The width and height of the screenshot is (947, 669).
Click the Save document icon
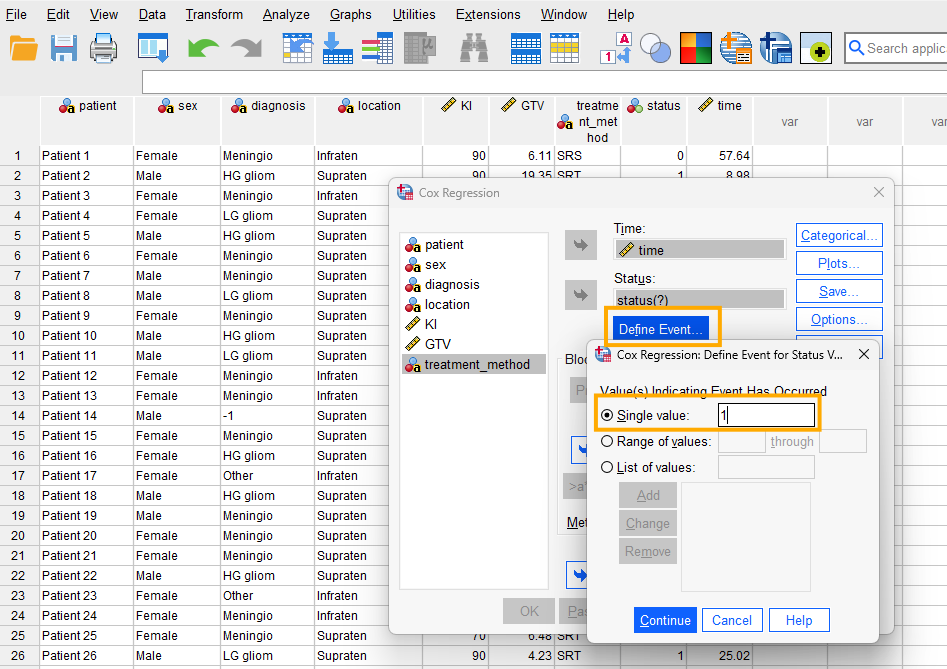click(x=63, y=47)
